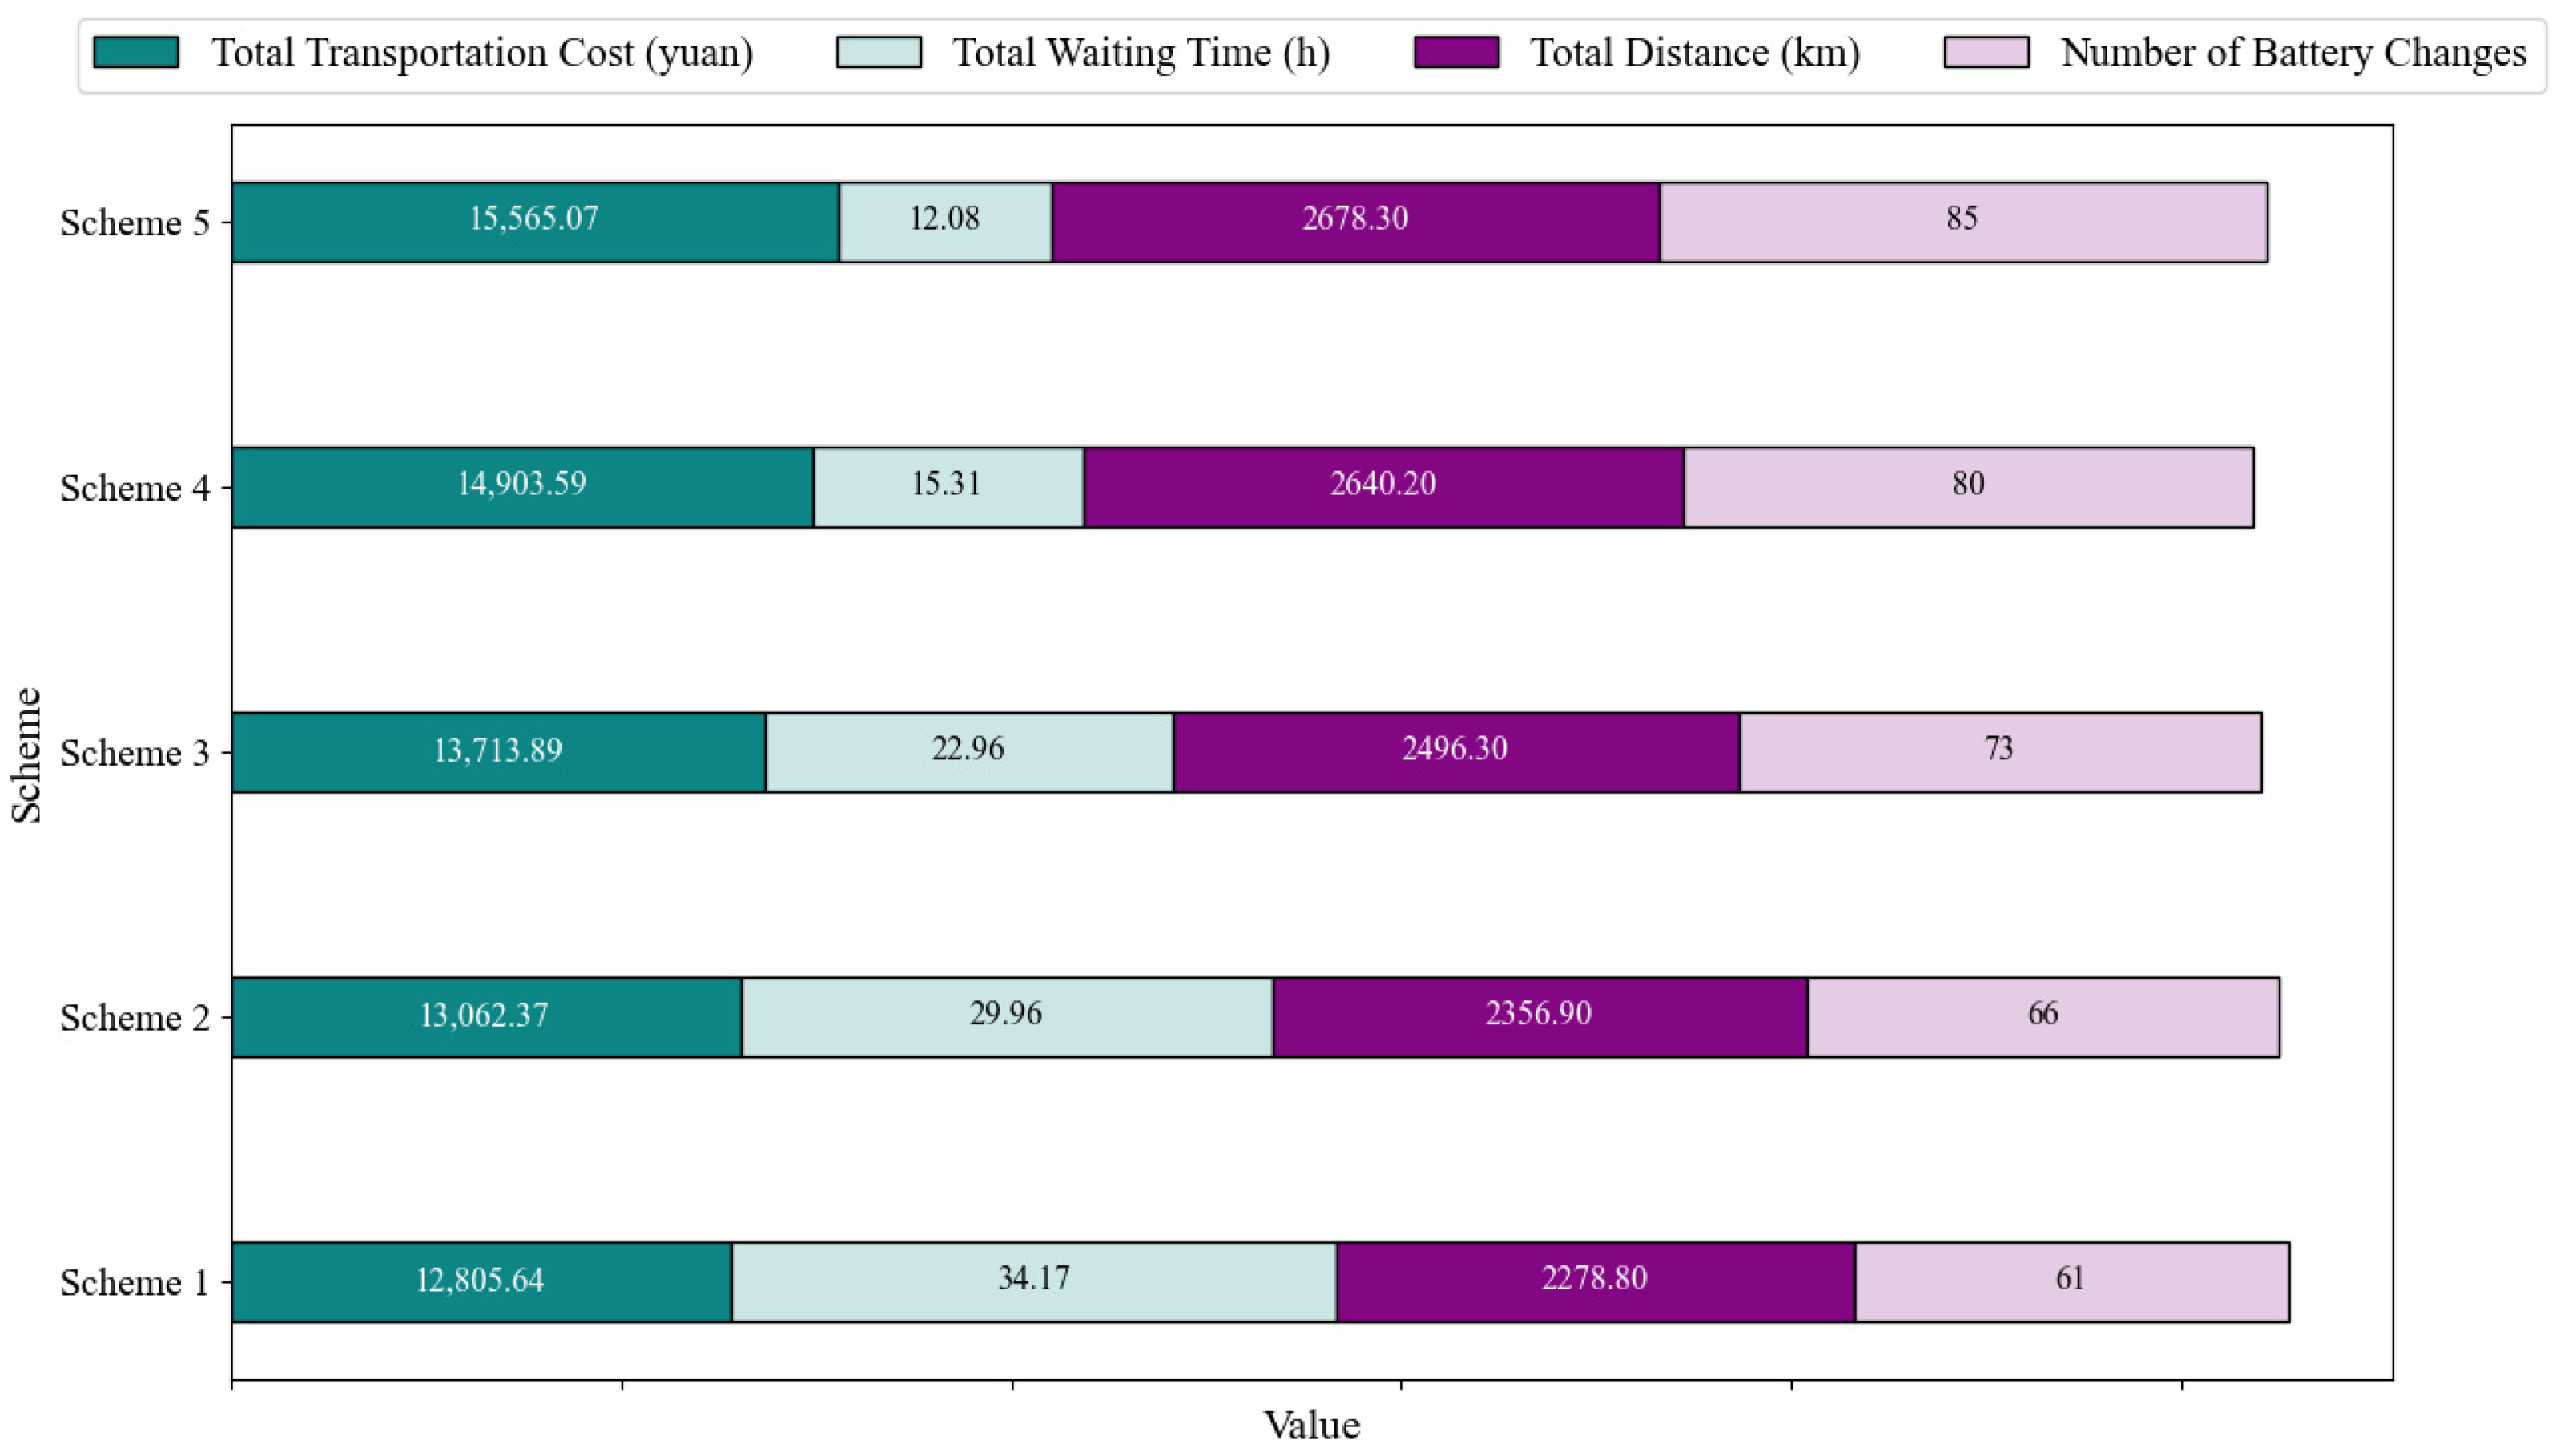
Task: Click the Total Transportation Cost legend swatch
Action: pyautogui.click(x=135, y=53)
